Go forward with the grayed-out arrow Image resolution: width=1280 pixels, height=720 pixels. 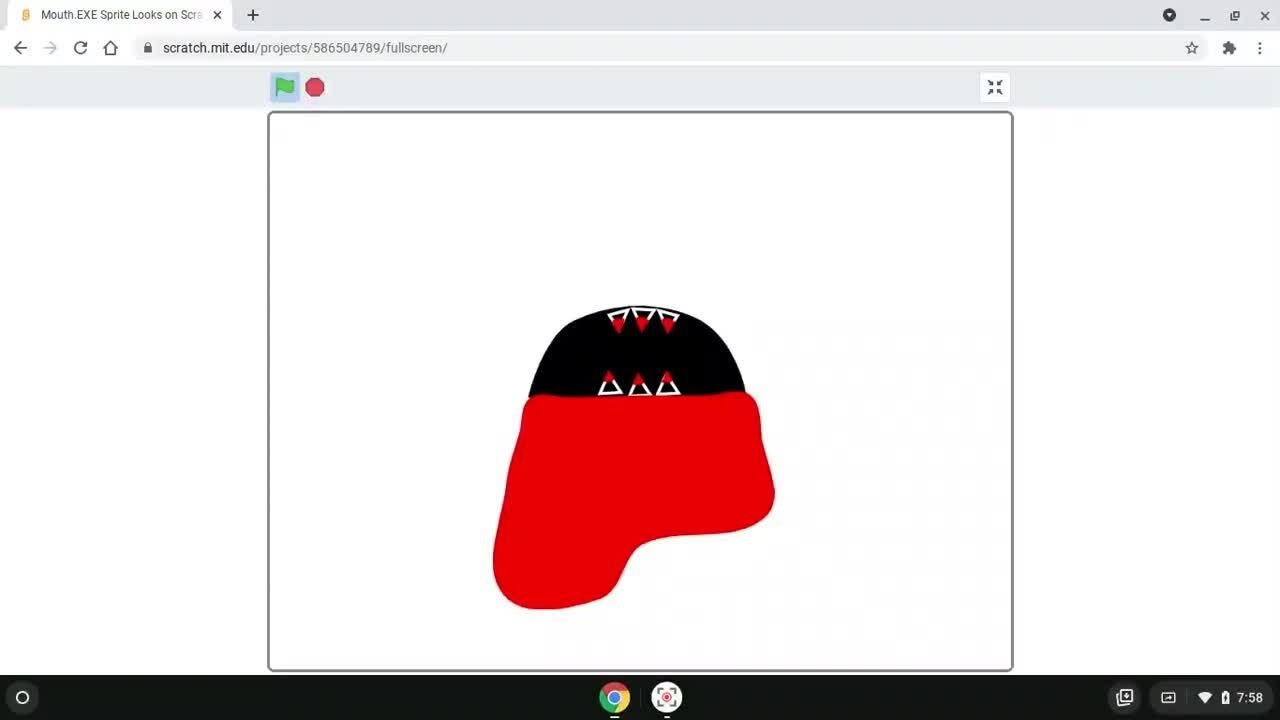(50, 48)
